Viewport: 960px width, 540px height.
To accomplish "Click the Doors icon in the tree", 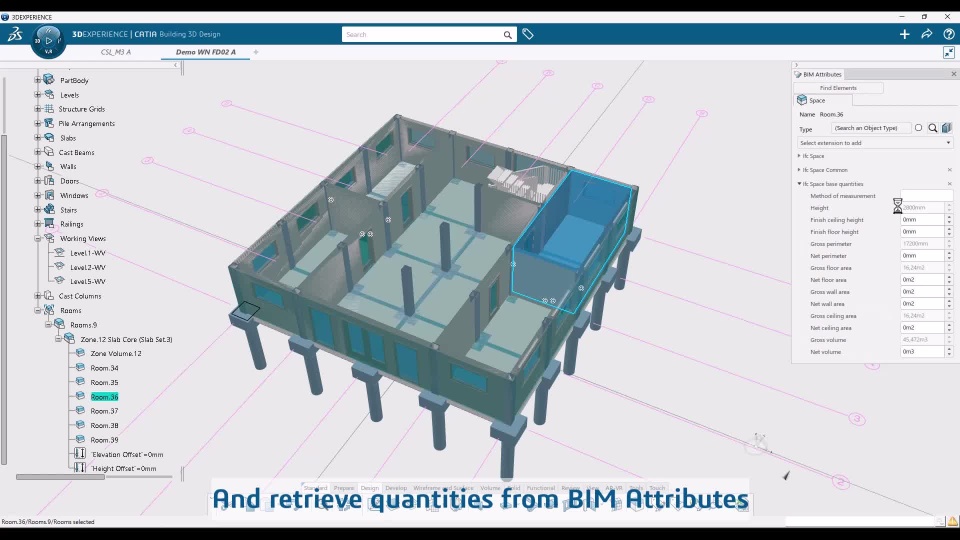I will pyautogui.click(x=49, y=181).
